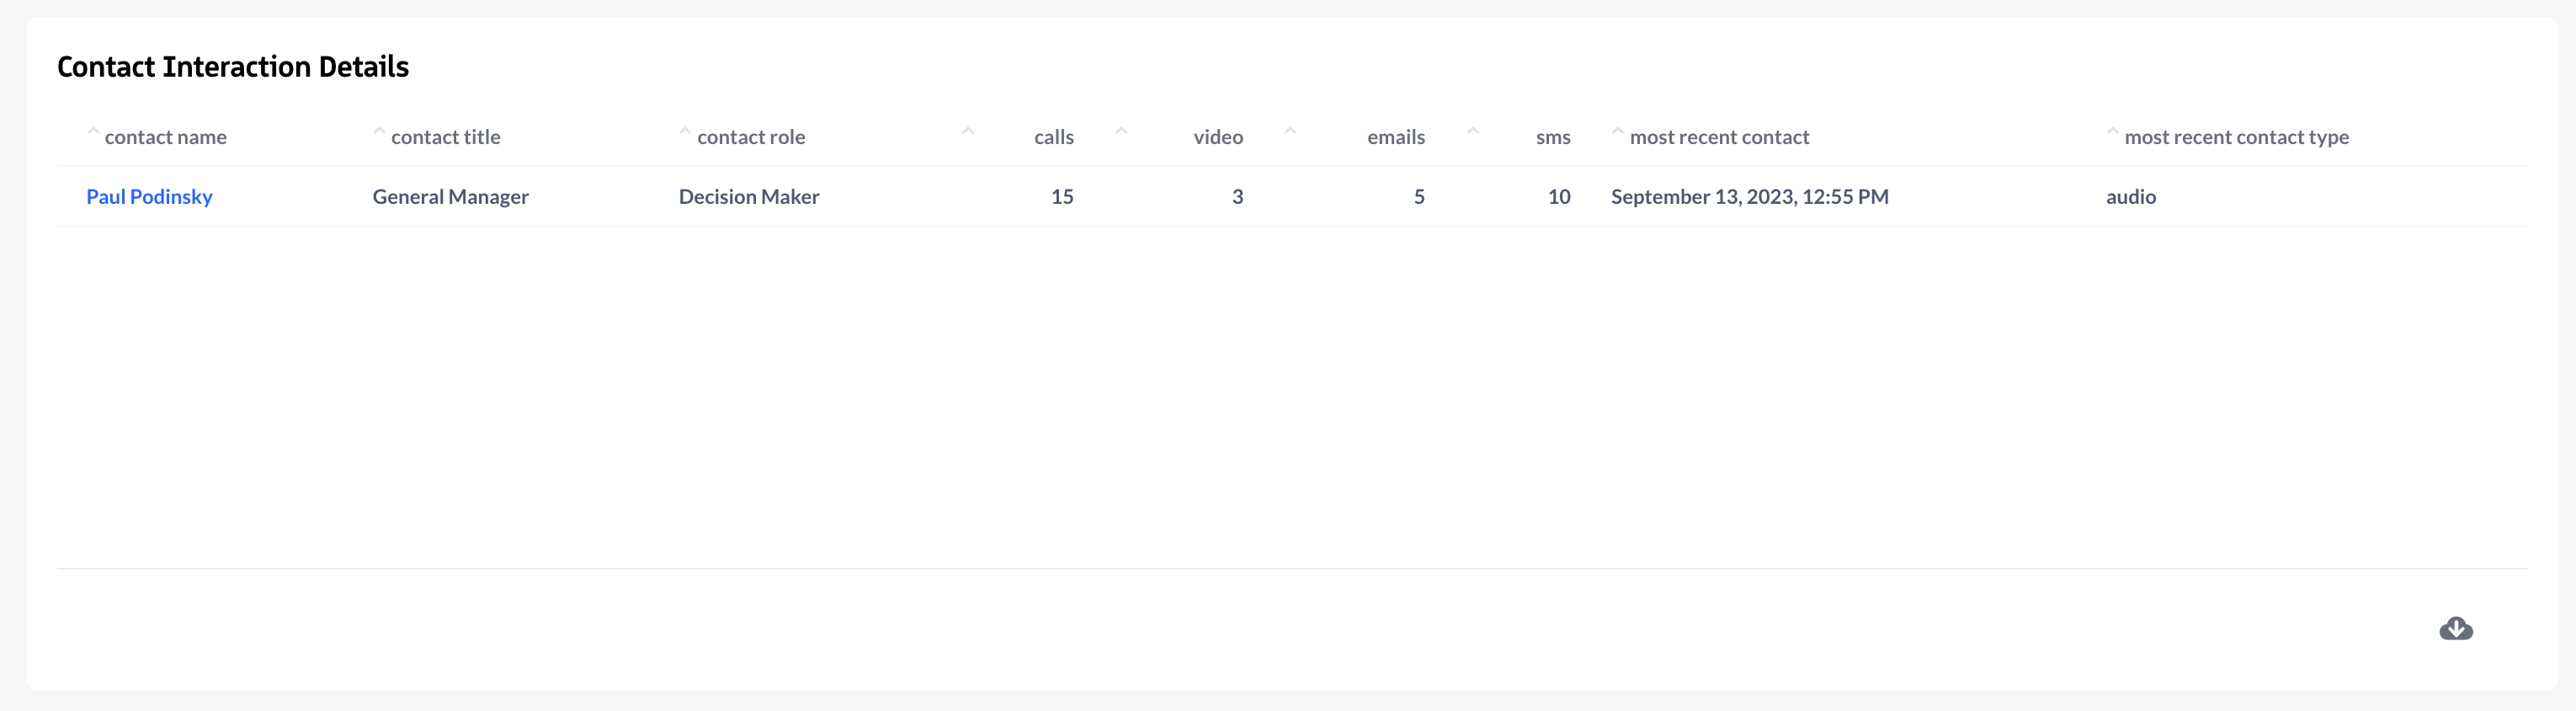2576x711 pixels.
Task: Select the contact name column header
Action: (x=166, y=137)
